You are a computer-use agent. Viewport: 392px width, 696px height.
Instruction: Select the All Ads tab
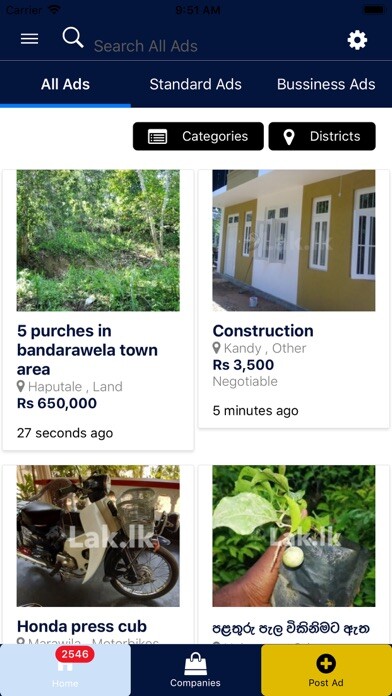point(65,84)
